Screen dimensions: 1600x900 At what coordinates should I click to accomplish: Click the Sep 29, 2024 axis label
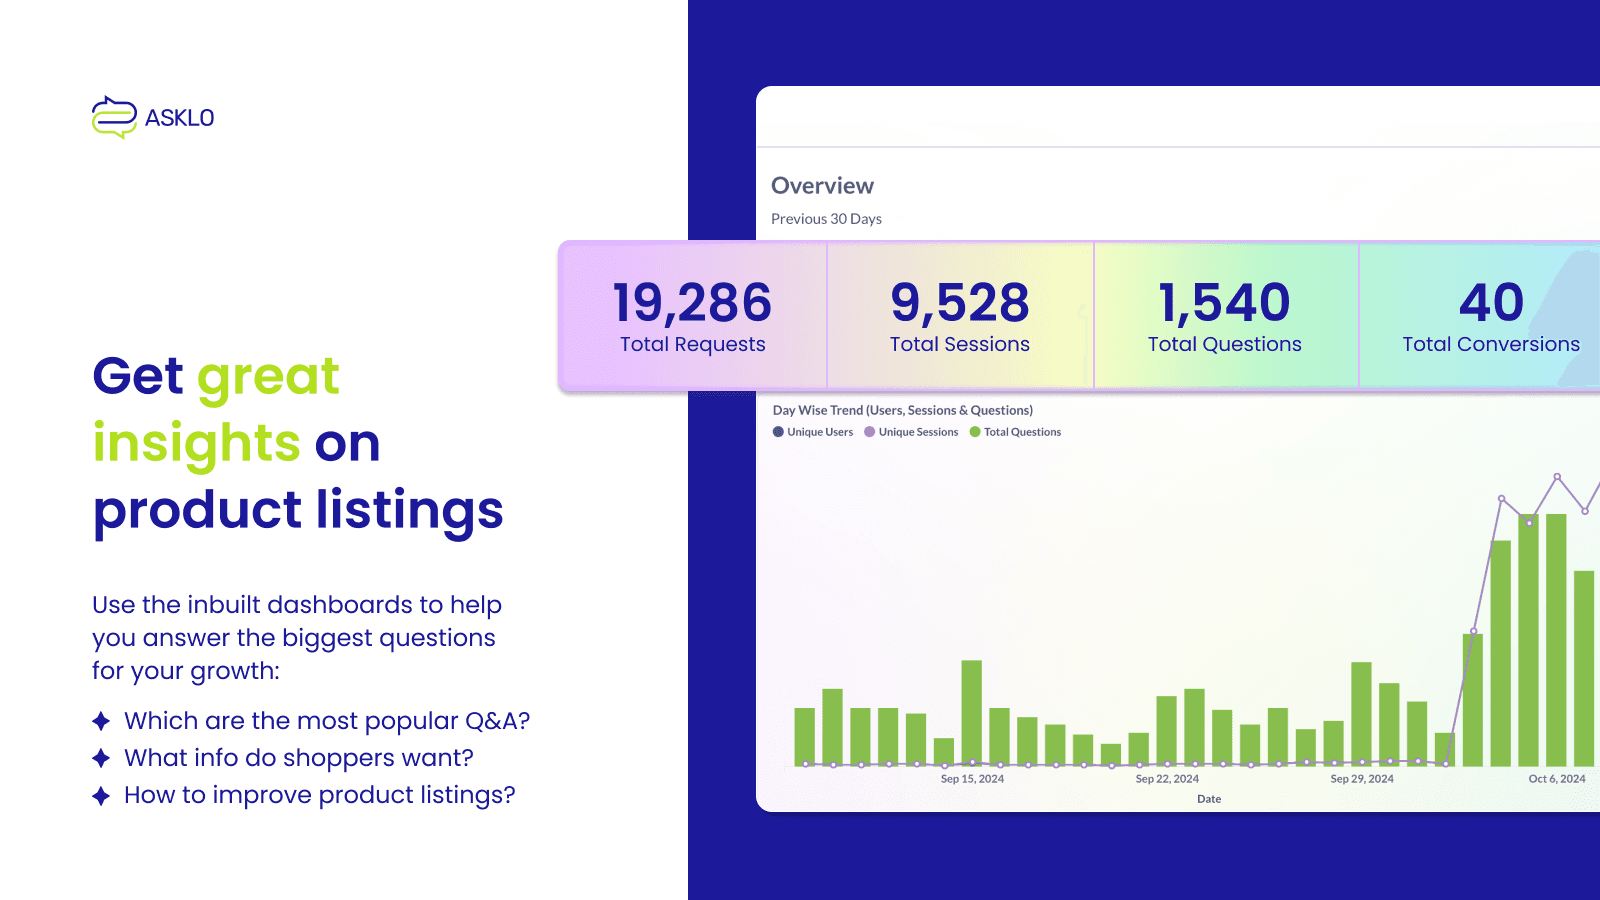(x=1361, y=779)
